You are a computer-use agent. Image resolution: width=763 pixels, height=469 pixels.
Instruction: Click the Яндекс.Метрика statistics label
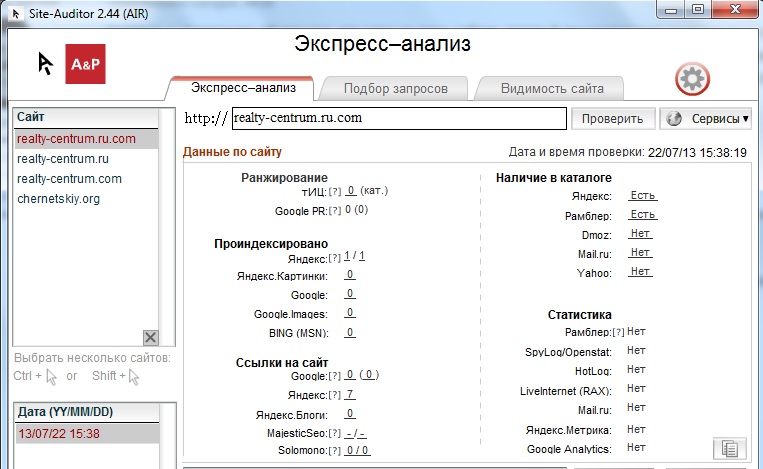(x=568, y=430)
